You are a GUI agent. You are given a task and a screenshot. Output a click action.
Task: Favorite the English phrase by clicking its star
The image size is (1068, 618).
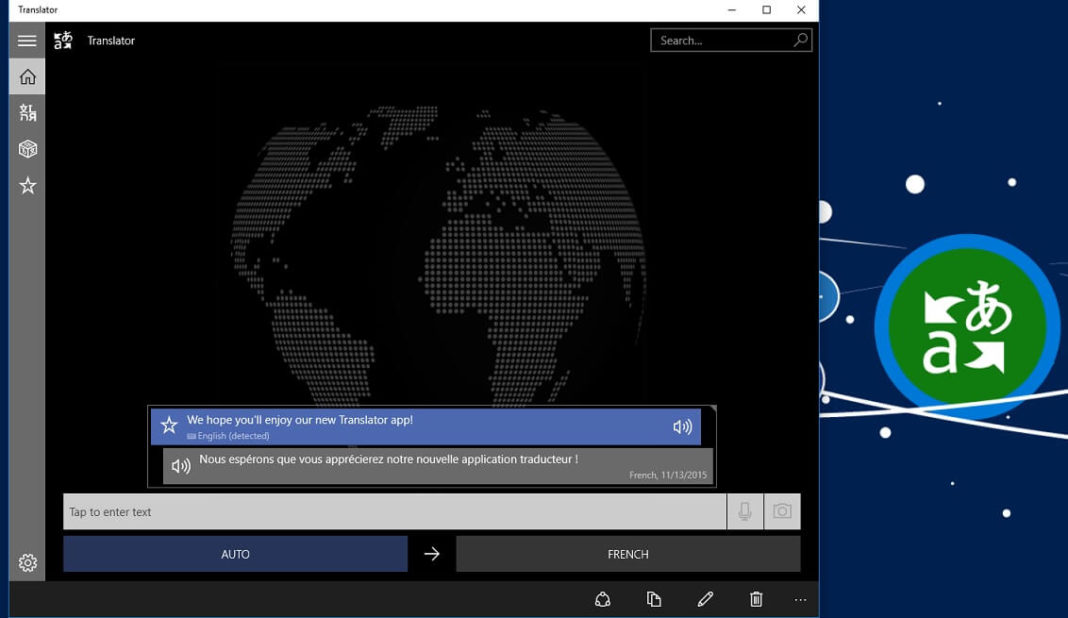[x=170, y=425]
